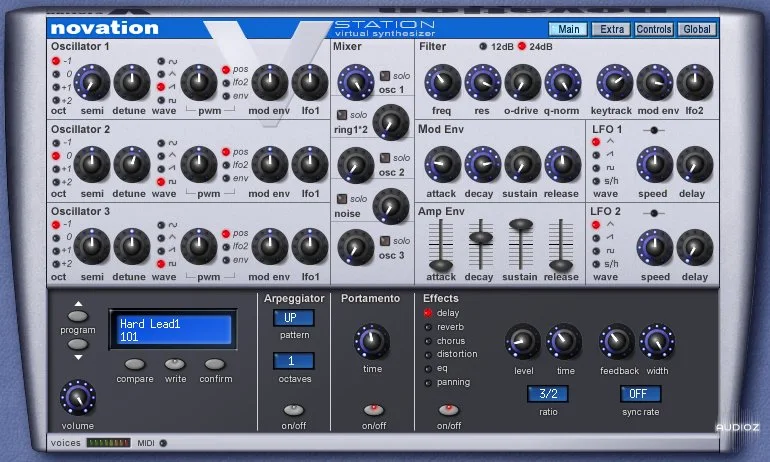Click the Mixer osc 1 level knob
The image size is (770, 462).
tap(356, 82)
